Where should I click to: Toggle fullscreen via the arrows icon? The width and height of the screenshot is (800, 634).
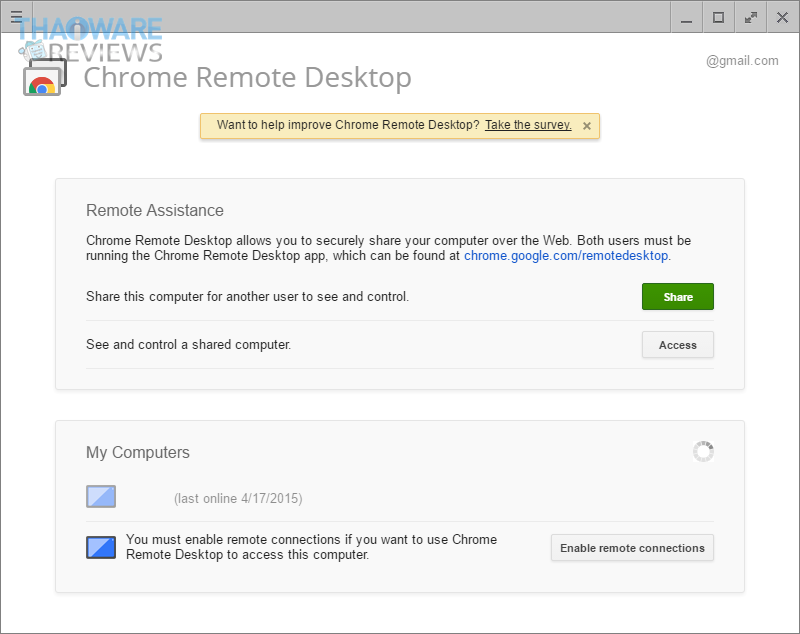click(751, 17)
